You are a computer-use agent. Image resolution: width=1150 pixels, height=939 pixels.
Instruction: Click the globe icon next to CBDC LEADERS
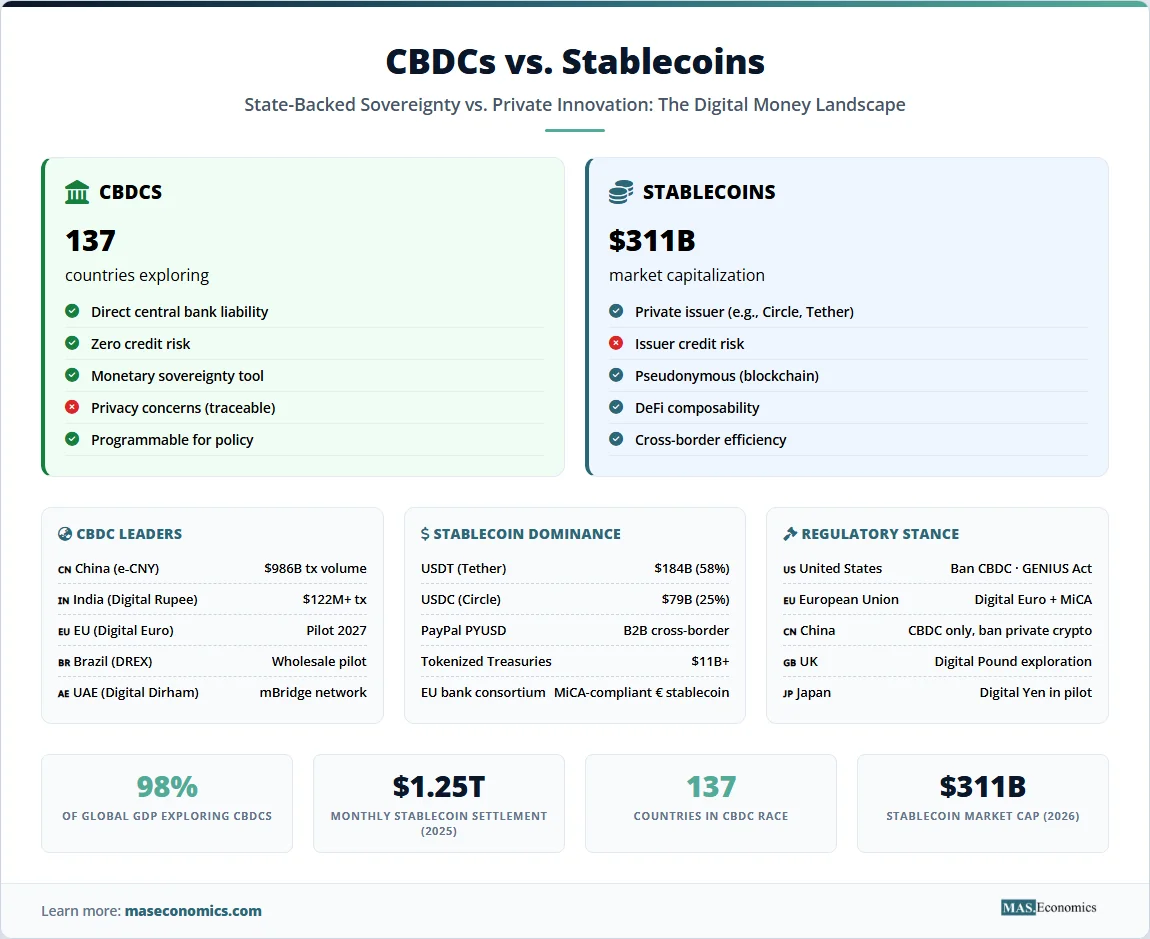pos(65,534)
